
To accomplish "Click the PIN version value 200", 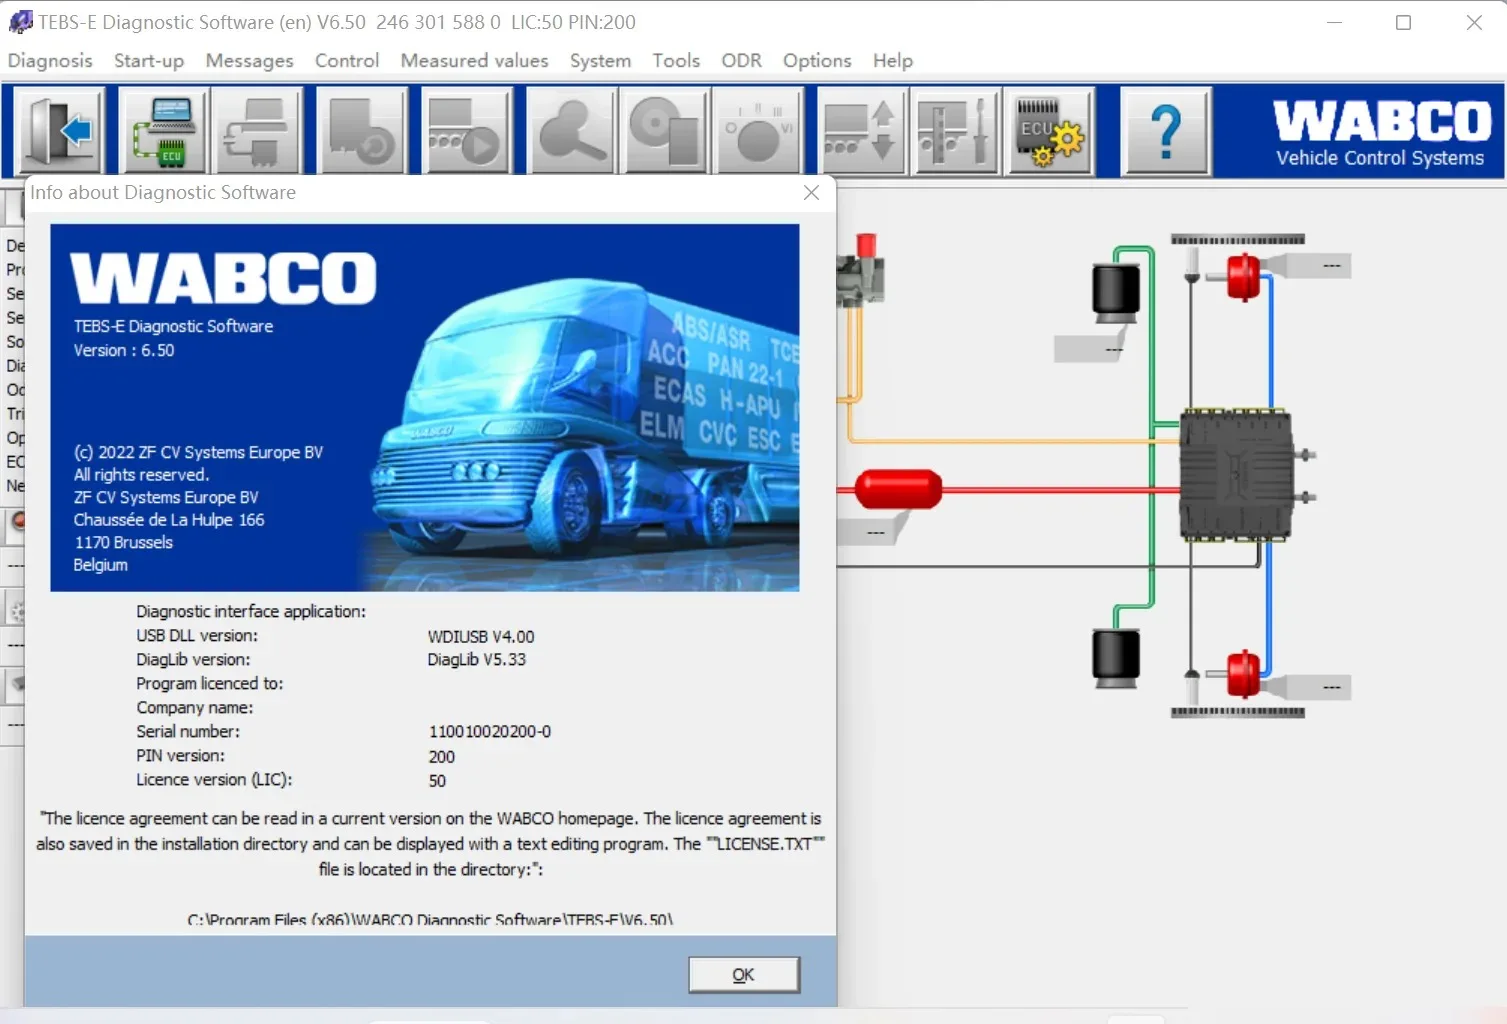I will pyautogui.click(x=442, y=757).
